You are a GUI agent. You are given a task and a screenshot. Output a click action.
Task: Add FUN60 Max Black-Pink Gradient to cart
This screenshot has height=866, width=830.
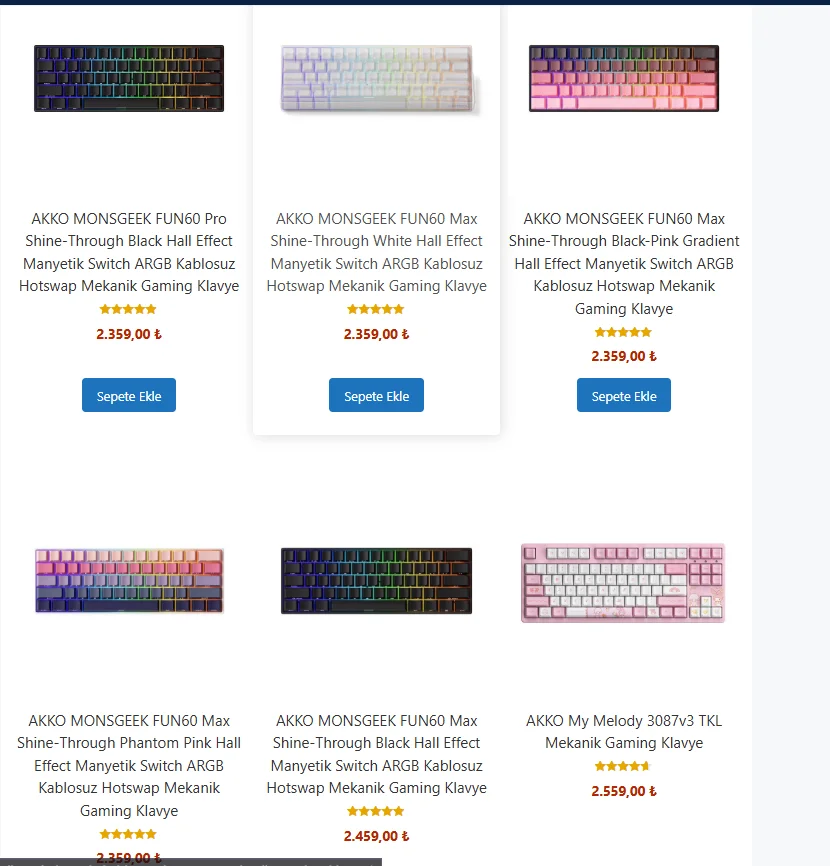tap(624, 396)
